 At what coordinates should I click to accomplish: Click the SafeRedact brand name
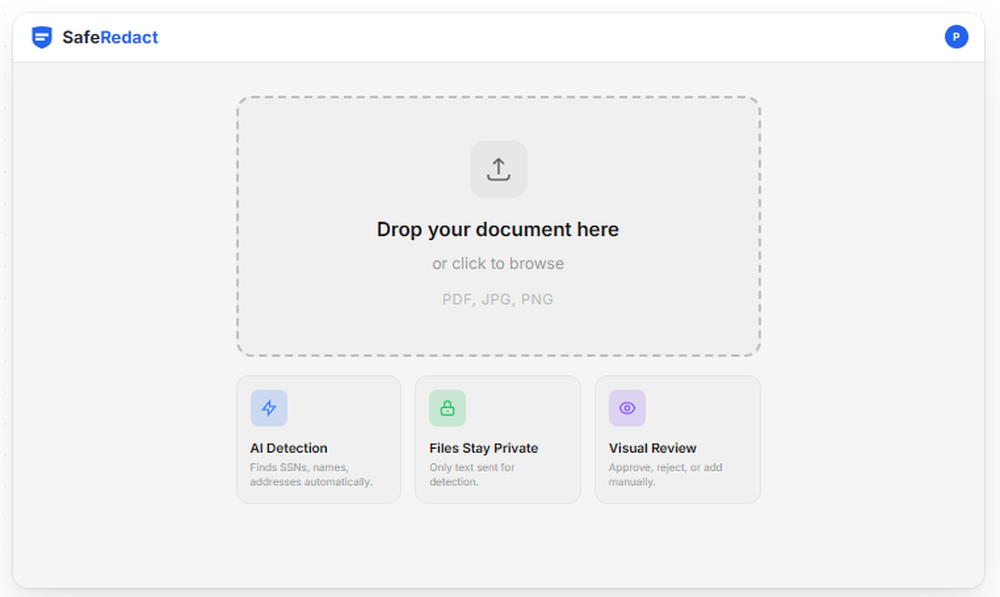tap(110, 37)
